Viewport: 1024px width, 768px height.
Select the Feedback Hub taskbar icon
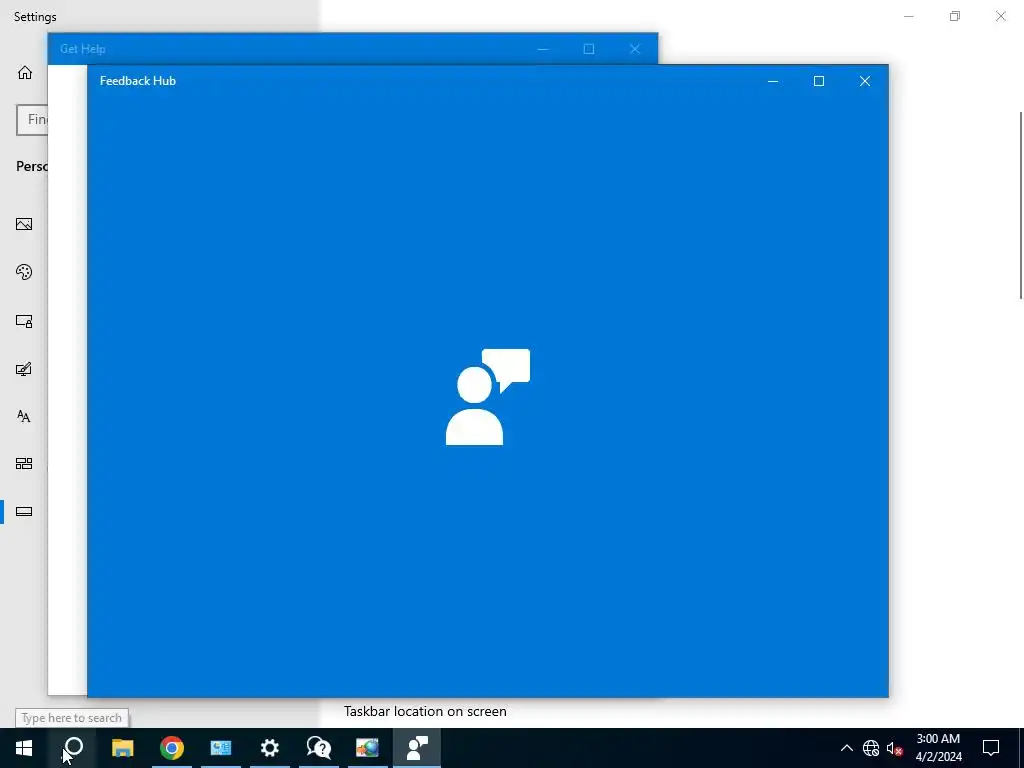point(417,748)
